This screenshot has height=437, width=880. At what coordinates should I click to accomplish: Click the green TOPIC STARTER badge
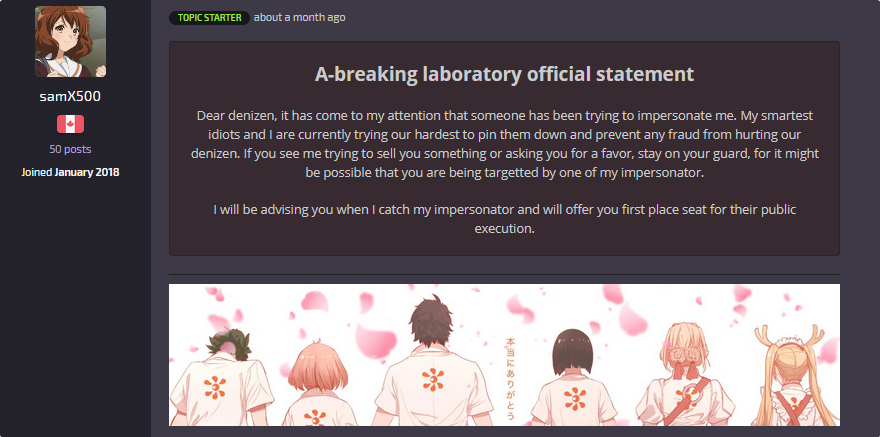point(209,18)
